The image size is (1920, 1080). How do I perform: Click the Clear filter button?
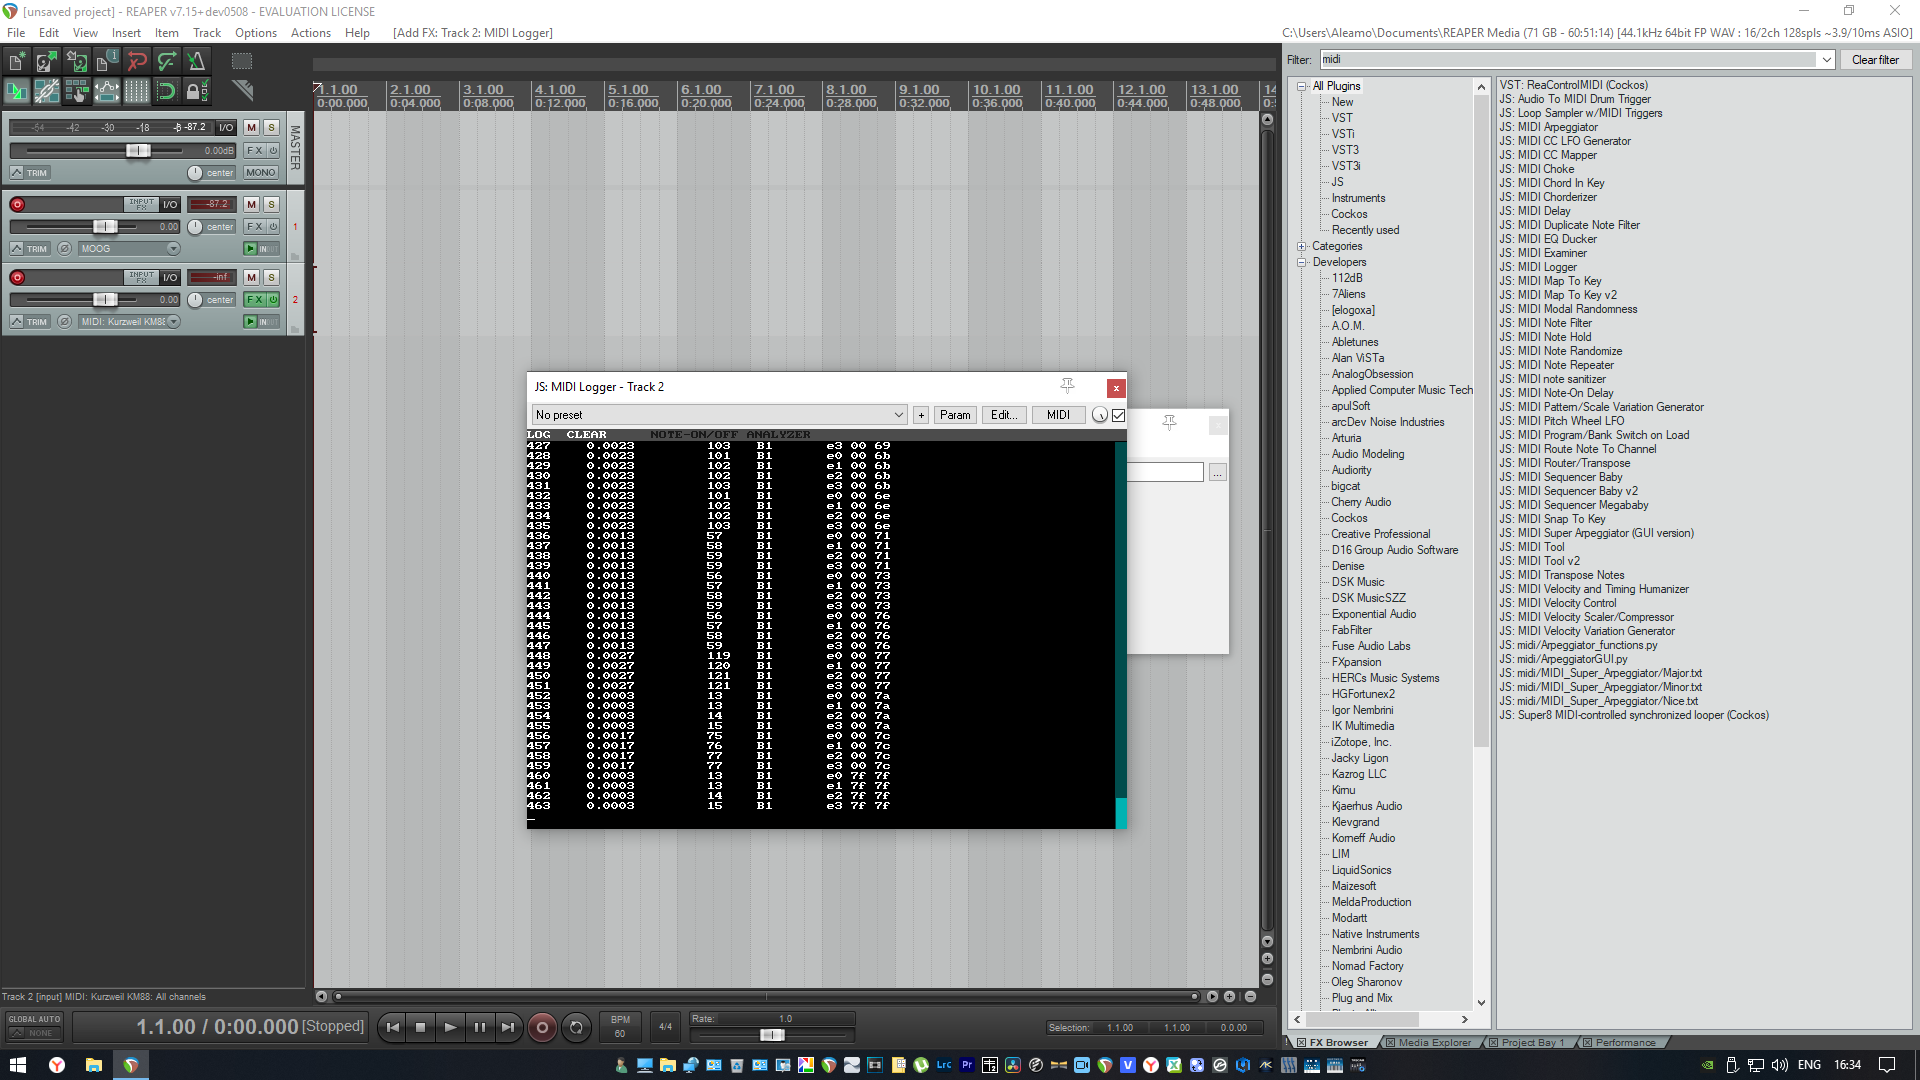1875,60
